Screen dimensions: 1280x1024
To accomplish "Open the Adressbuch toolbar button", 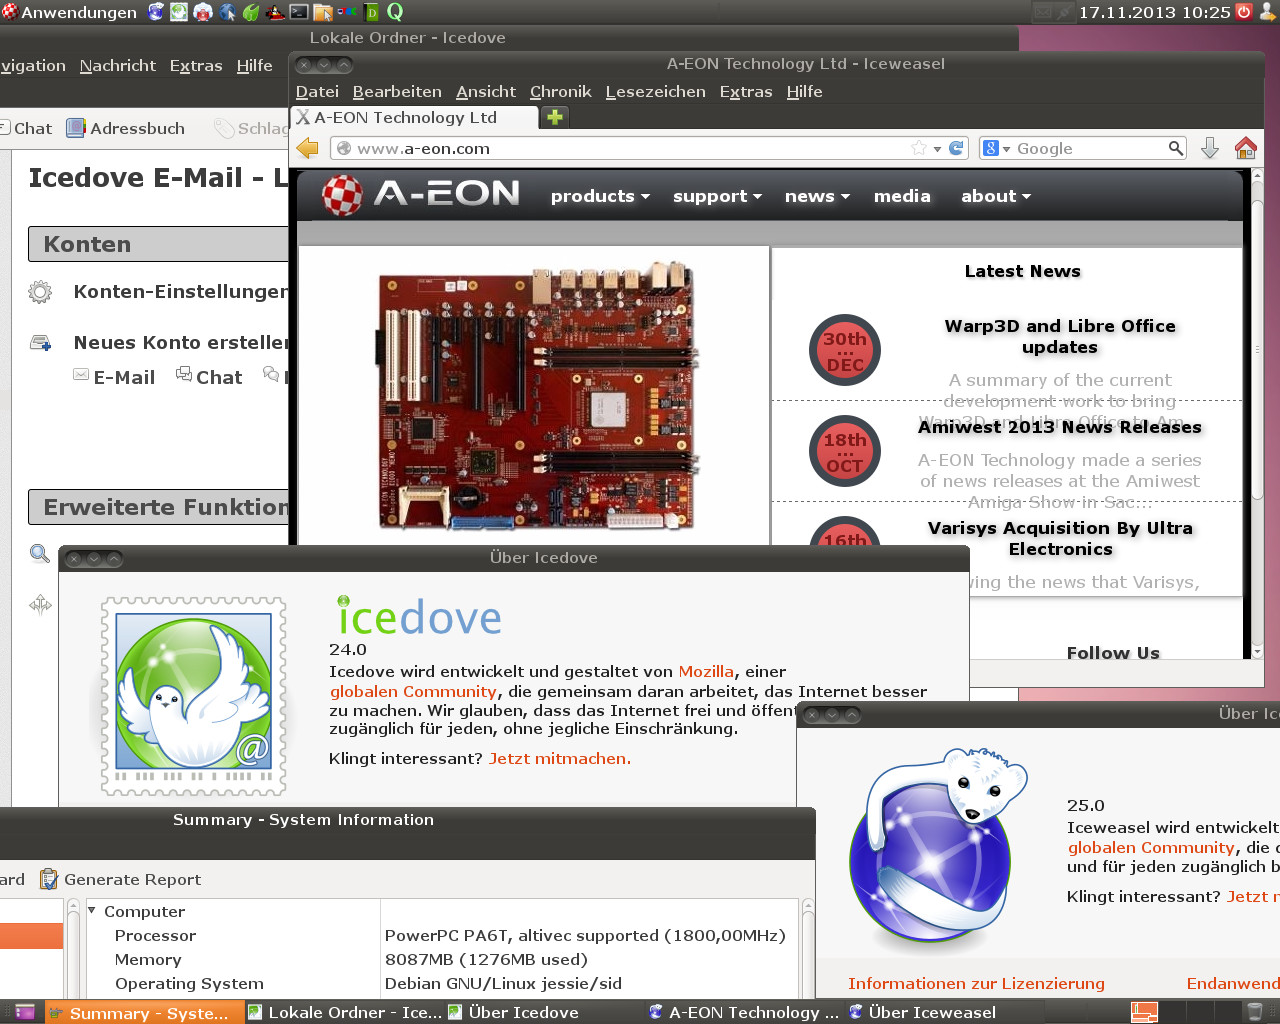I will click(126, 128).
